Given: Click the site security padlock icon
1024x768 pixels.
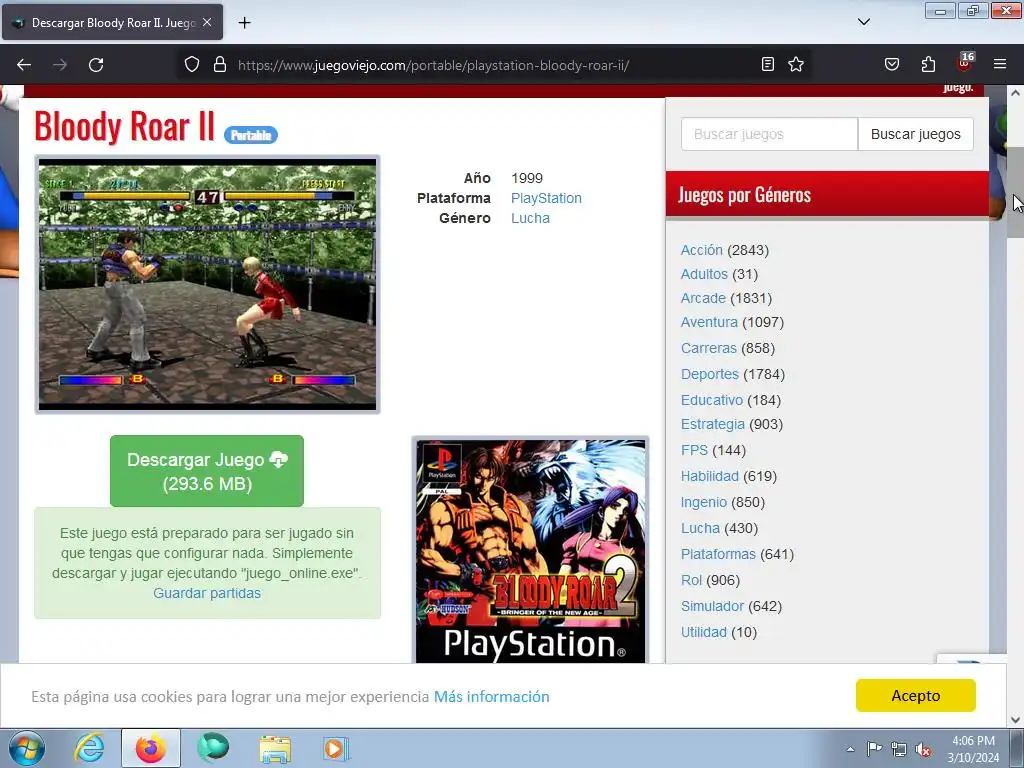Looking at the screenshot, I should (220, 65).
